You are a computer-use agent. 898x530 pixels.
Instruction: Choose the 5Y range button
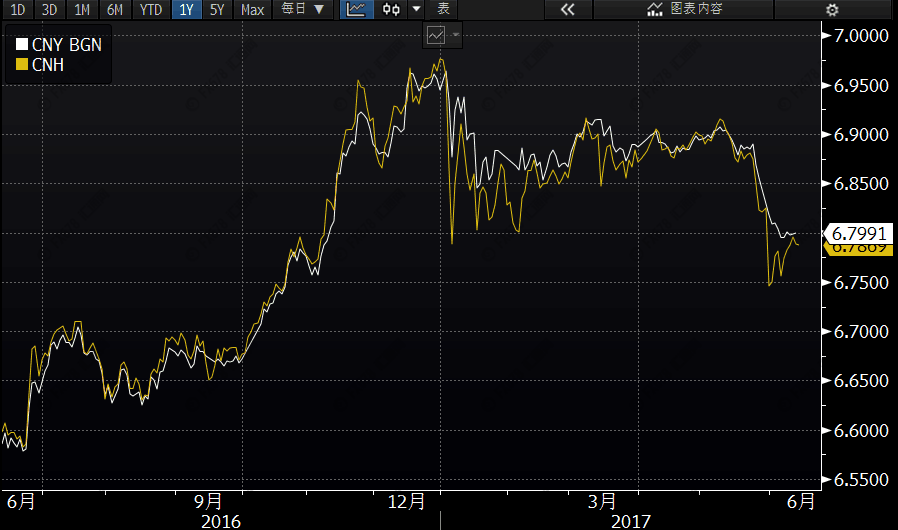[217, 10]
